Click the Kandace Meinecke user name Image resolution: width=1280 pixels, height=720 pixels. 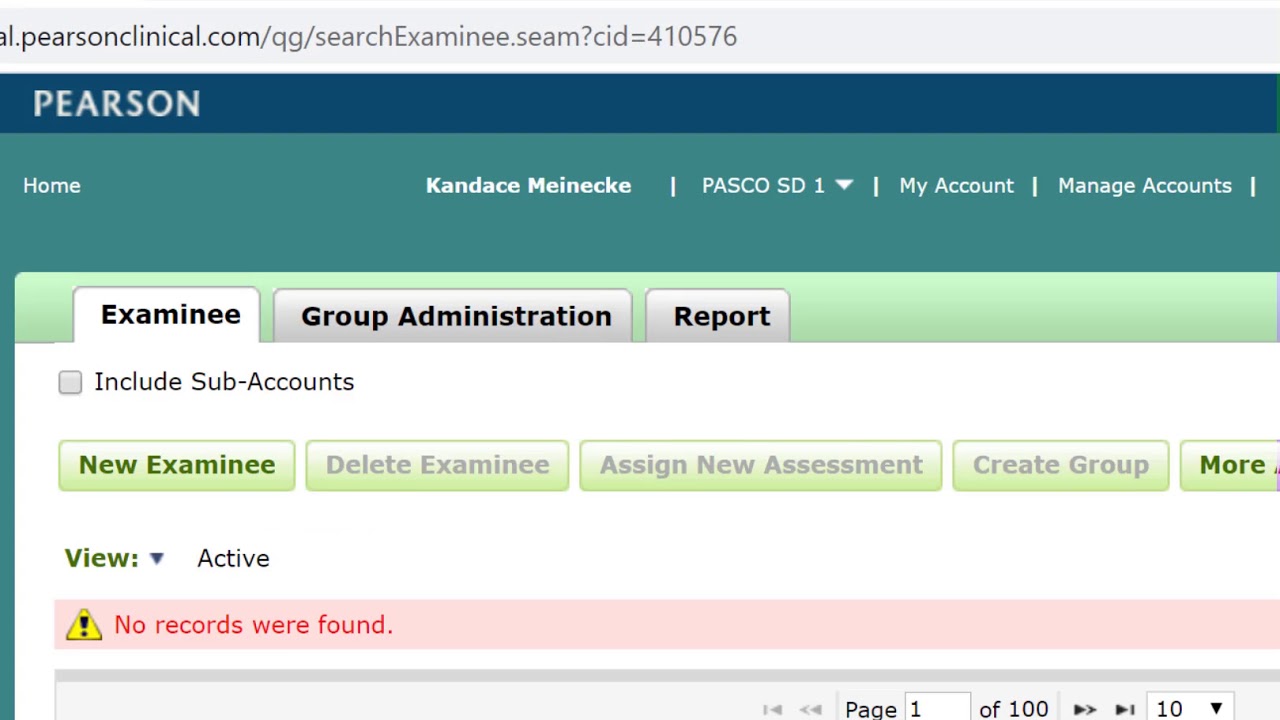pyautogui.click(x=528, y=185)
